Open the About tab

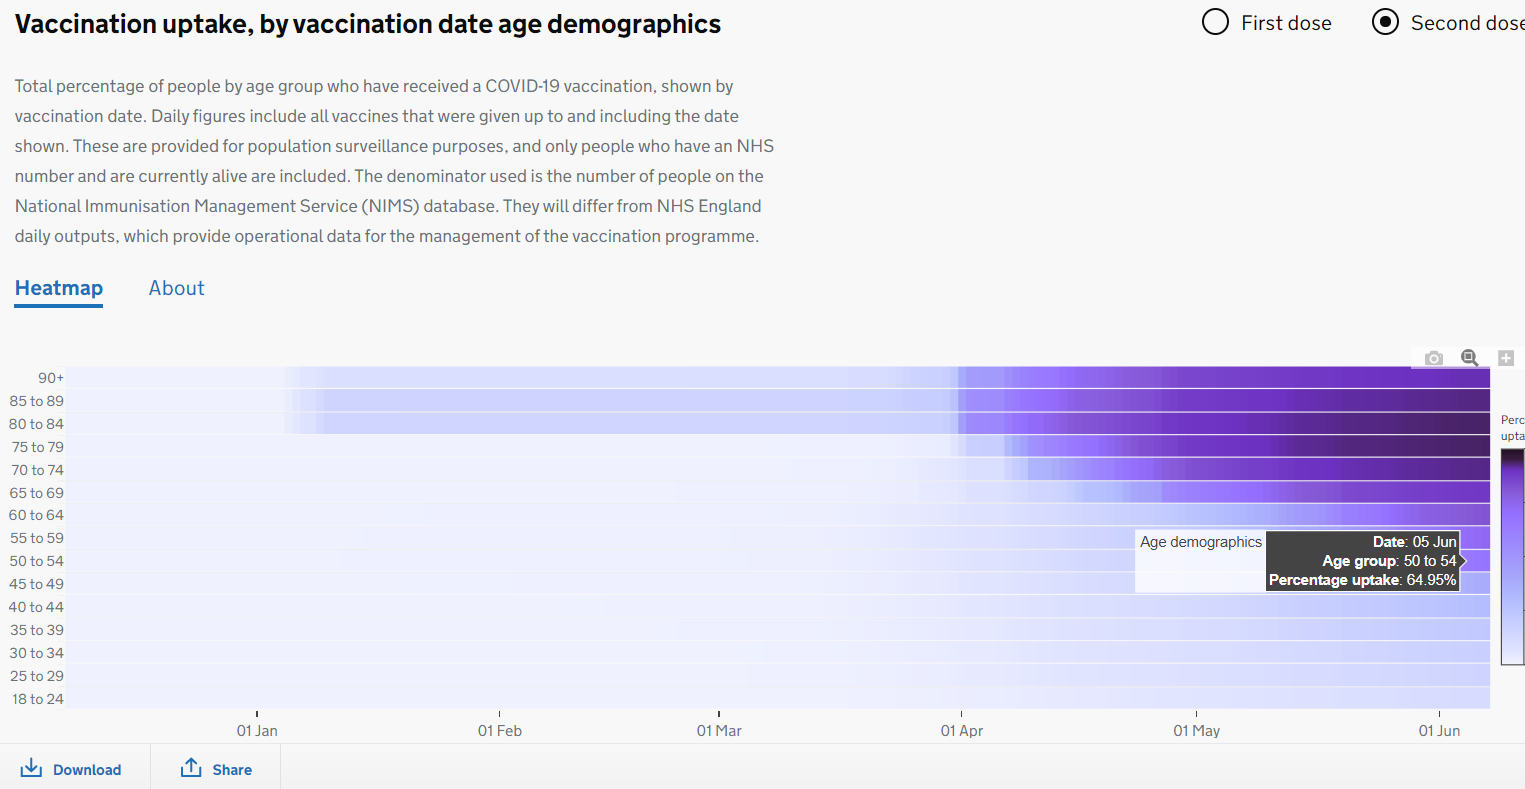tap(177, 288)
